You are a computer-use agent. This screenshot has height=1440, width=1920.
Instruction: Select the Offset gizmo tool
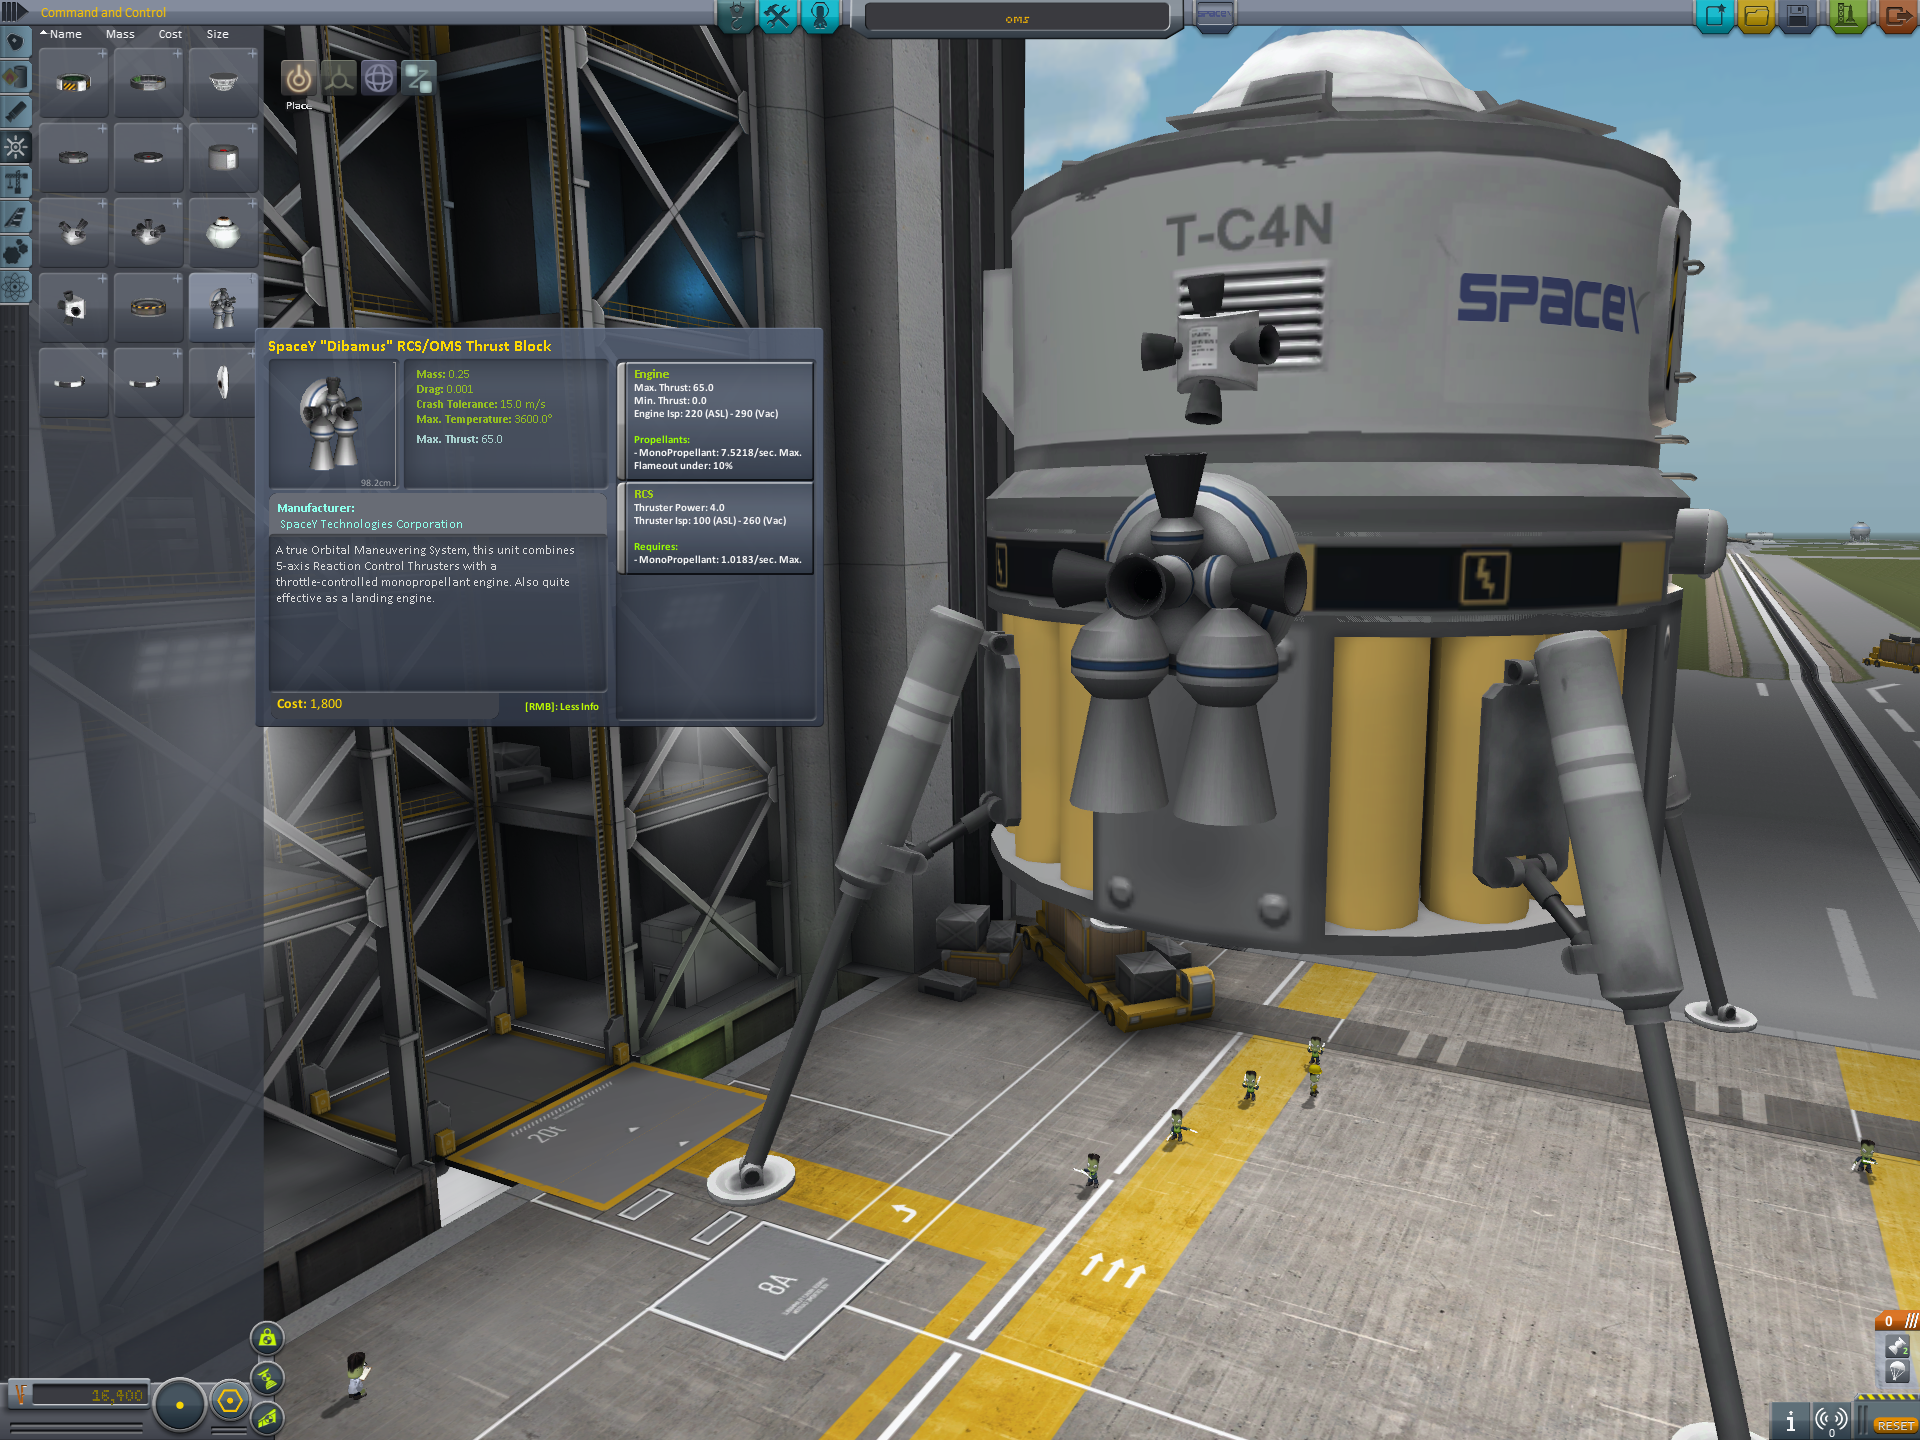tap(338, 78)
